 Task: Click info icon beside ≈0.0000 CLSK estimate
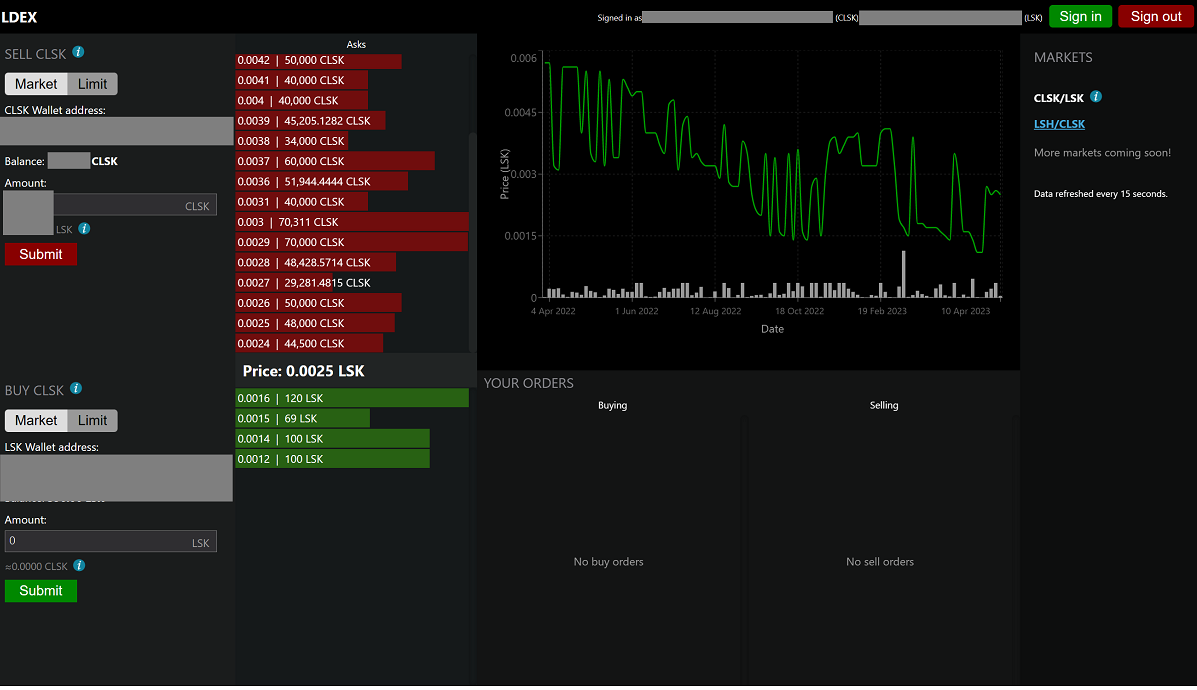[x=79, y=566]
